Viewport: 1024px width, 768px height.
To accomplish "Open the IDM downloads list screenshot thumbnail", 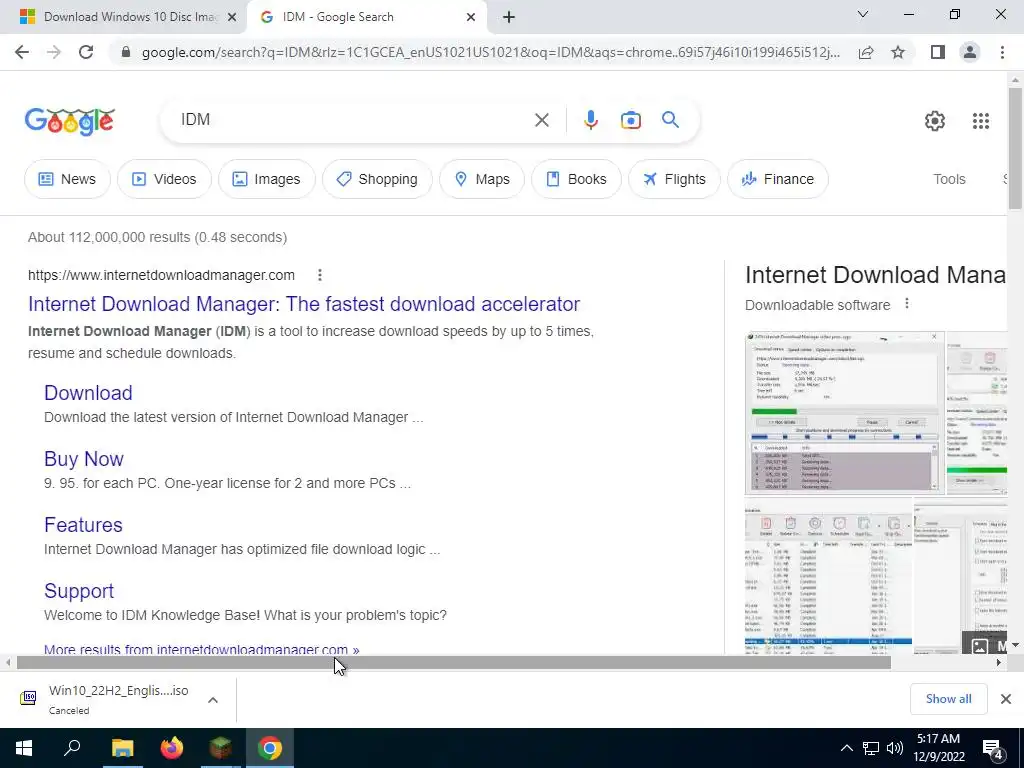I will pos(828,577).
